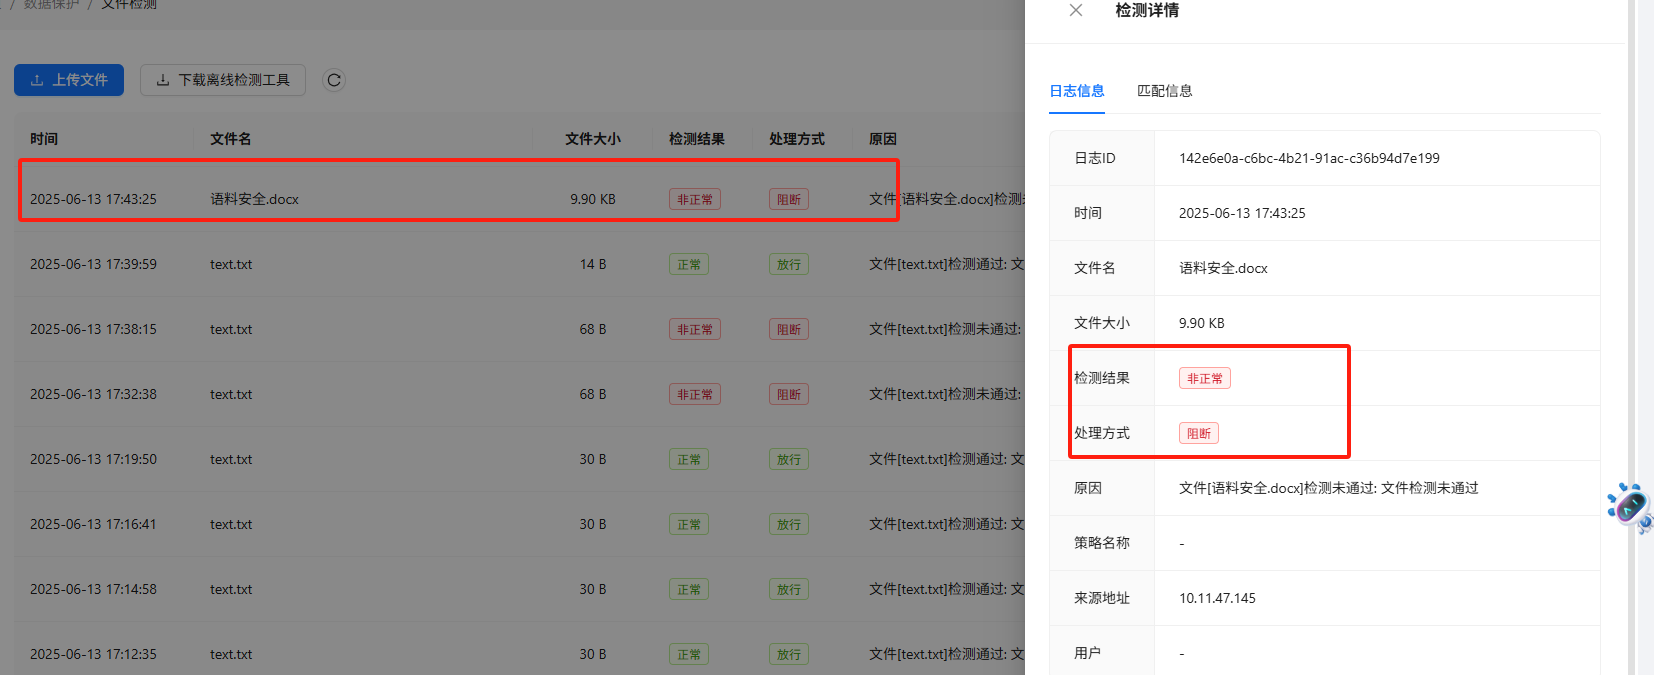The image size is (1654, 675).
Task: Close the 检测详情 panel with X icon
Action: point(1076,10)
